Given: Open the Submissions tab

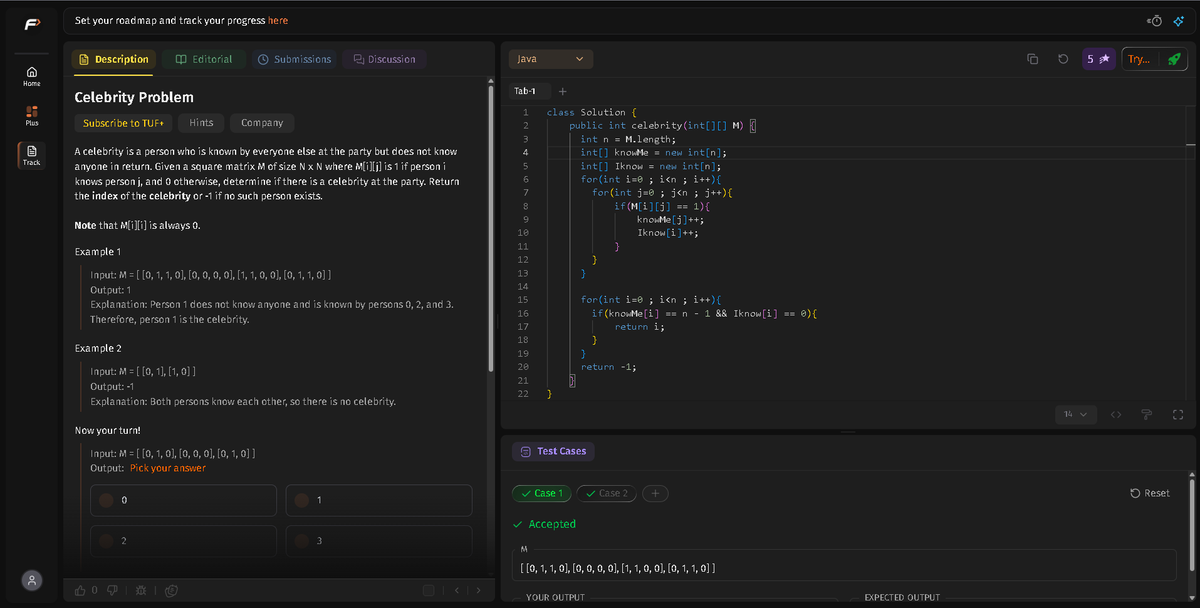Looking at the screenshot, I should pyautogui.click(x=294, y=60).
